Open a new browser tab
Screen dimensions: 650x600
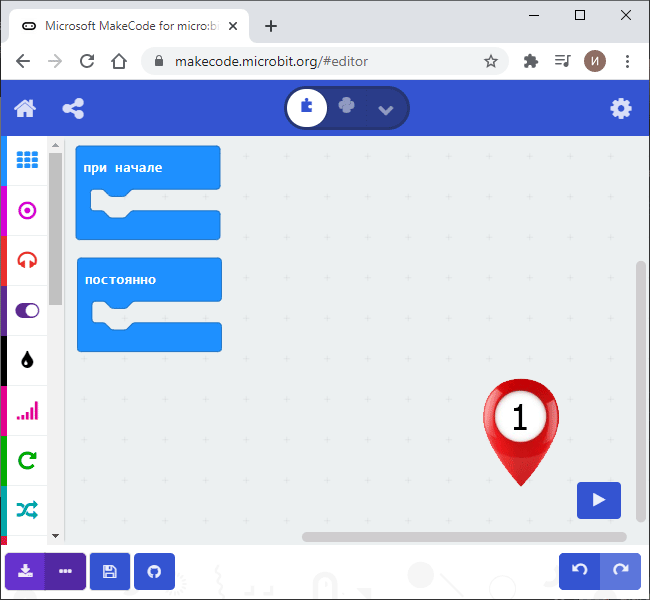[x=271, y=26]
